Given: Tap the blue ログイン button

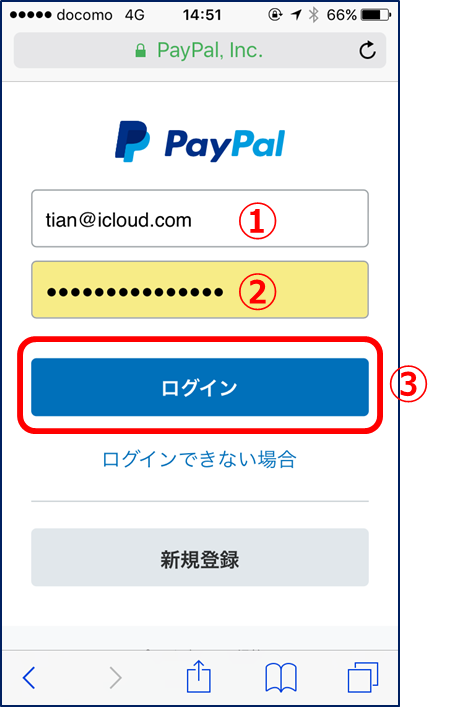Looking at the screenshot, I should tap(200, 387).
